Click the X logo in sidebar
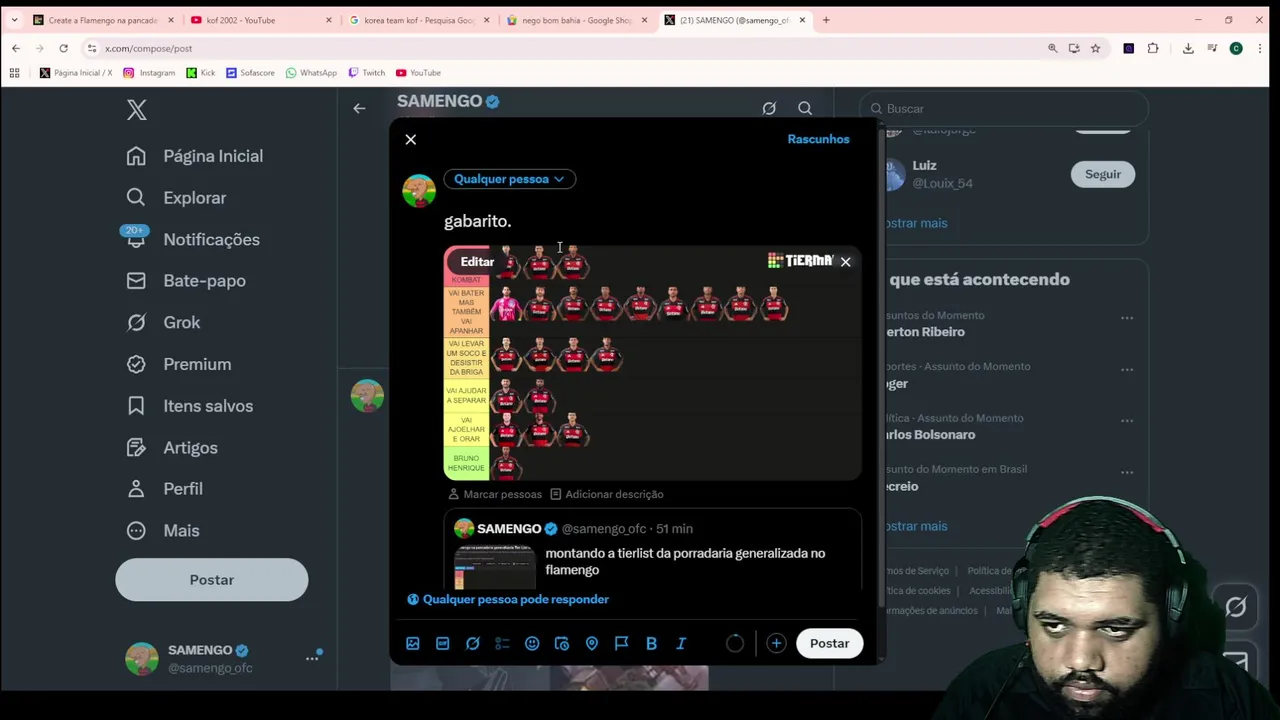1280x720 pixels. coord(137,110)
